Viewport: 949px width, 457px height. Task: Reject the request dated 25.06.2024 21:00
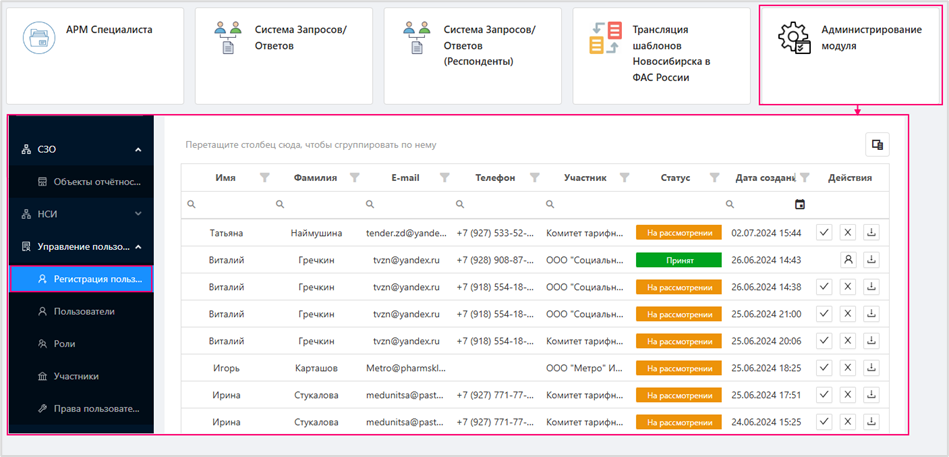(x=848, y=314)
